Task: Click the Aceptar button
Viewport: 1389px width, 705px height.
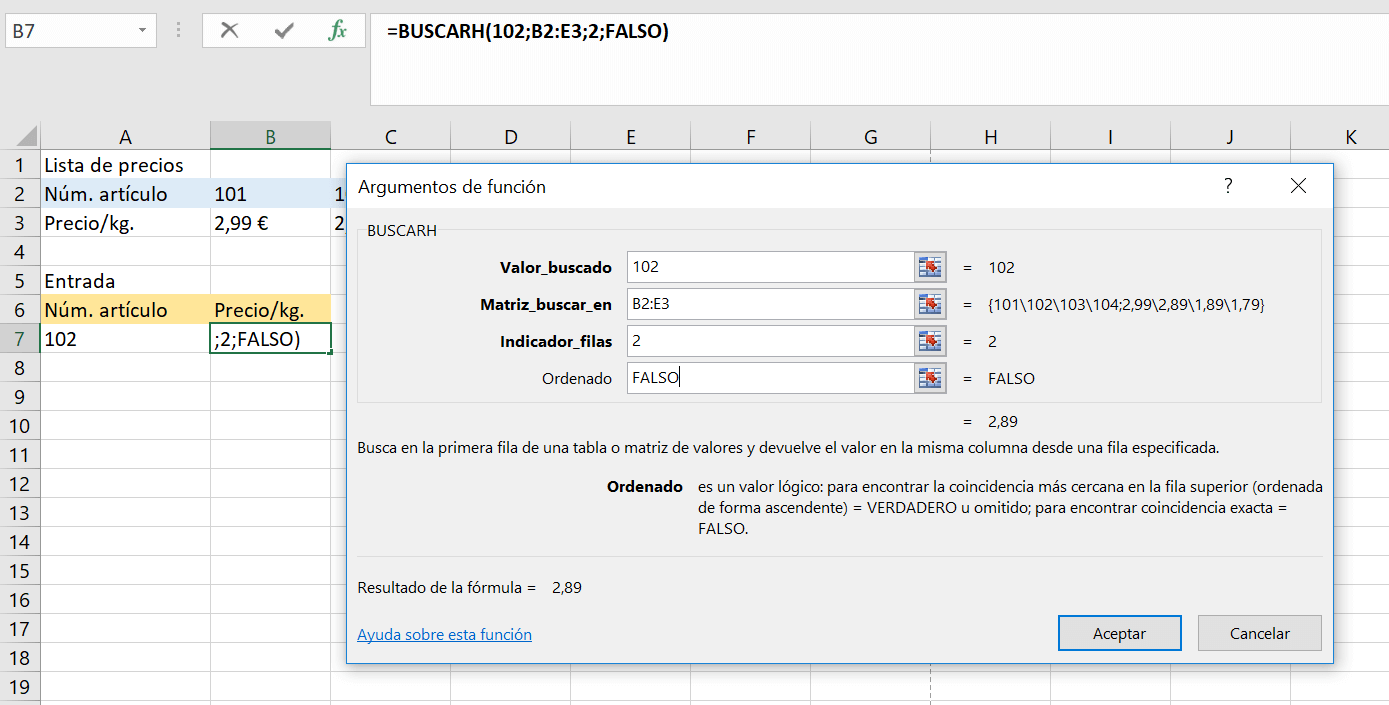Action: point(1119,633)
